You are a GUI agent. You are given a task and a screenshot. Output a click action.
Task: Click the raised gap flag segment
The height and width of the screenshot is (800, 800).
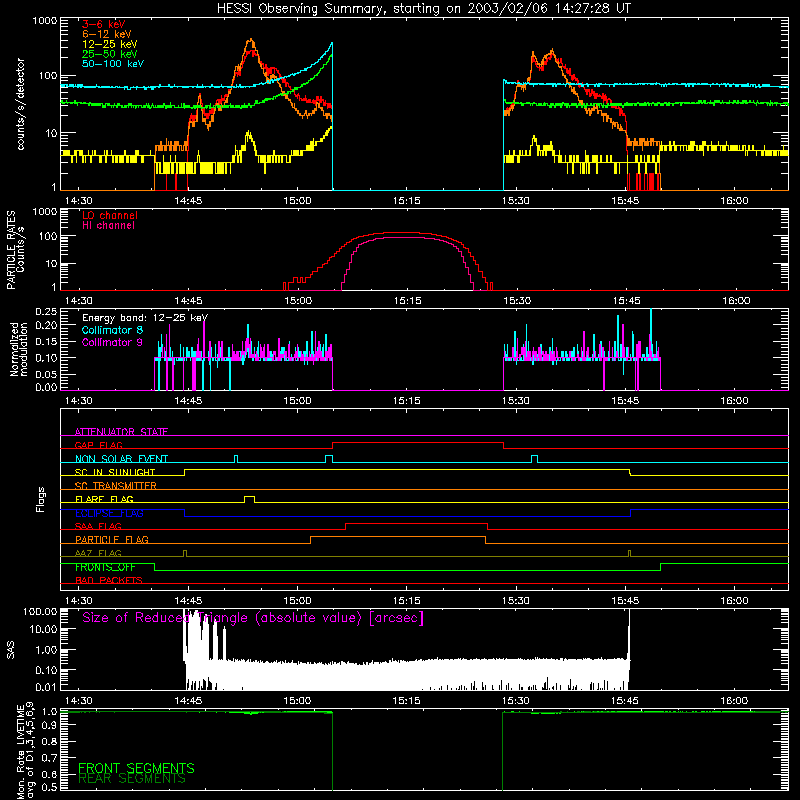(x=418, y=443)
